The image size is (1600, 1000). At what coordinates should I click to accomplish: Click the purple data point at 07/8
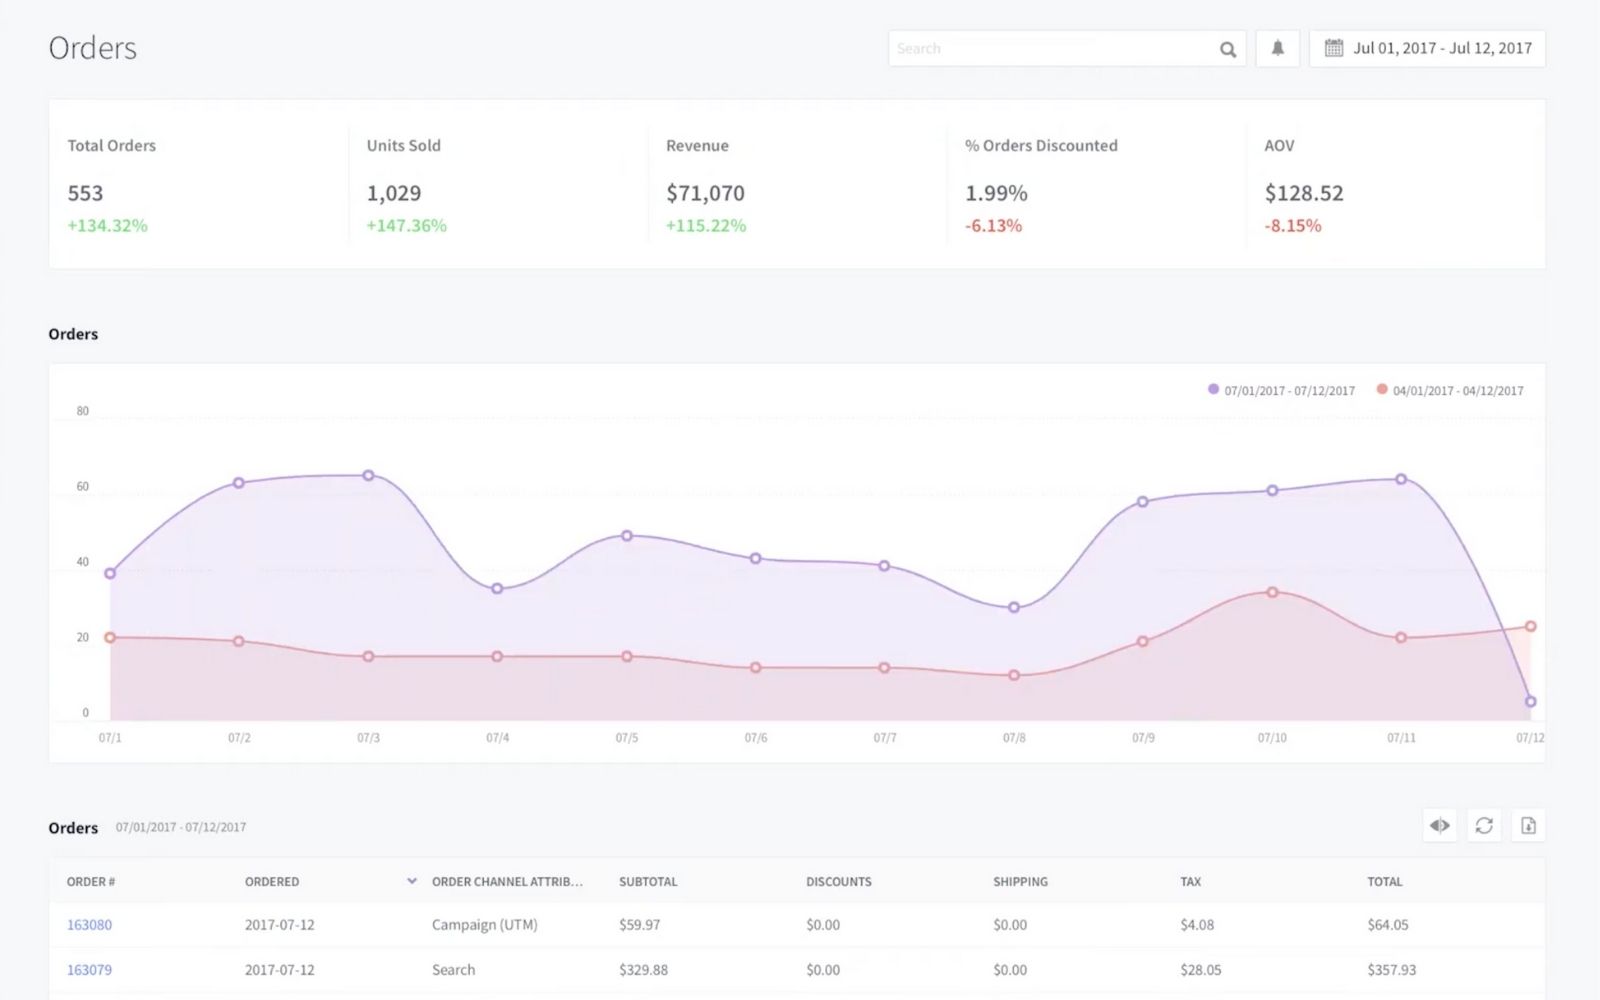point(1014,608)
